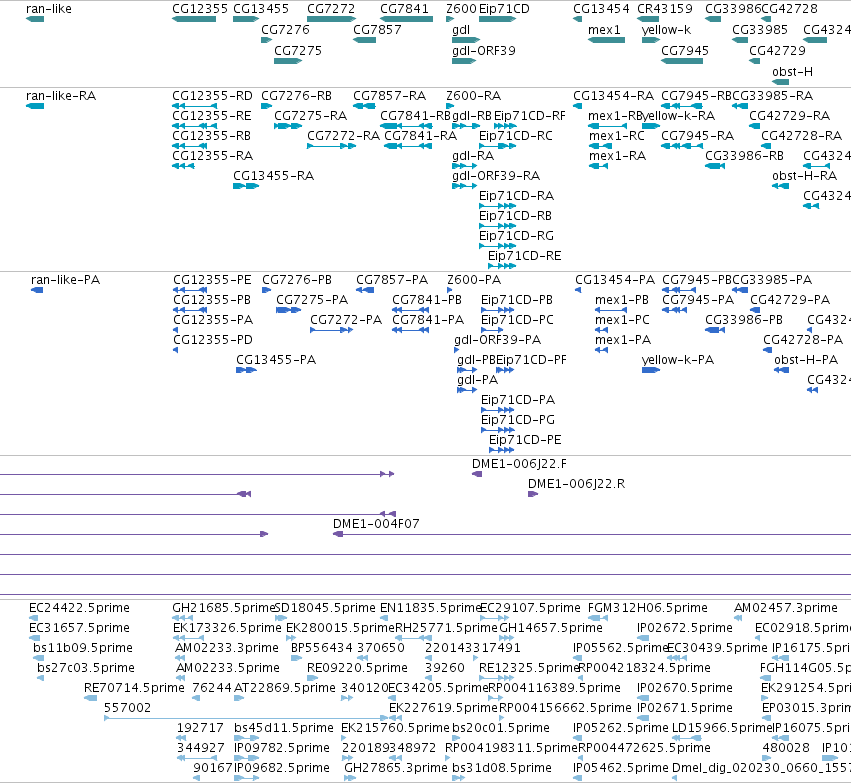Image resolution: width=851 pixels, height=783 pixels.
Task: Open the DME1-006J22.R clone label
Action: [x=576, y=484]
